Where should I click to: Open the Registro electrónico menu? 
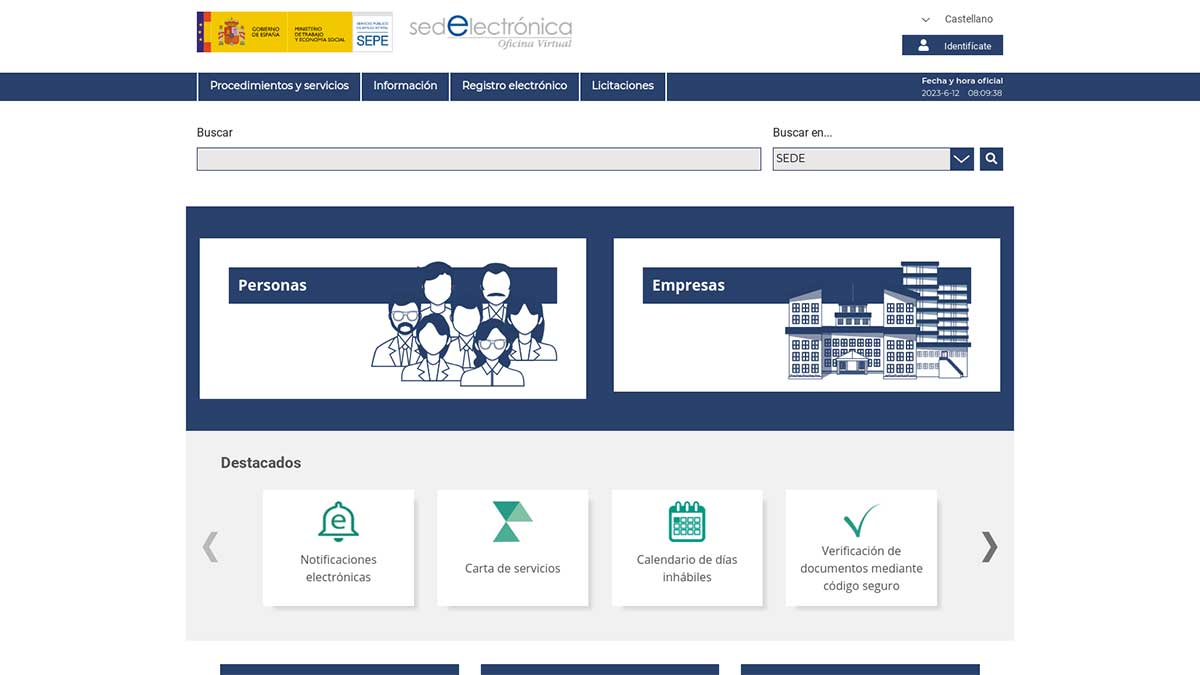coord(514,86)
